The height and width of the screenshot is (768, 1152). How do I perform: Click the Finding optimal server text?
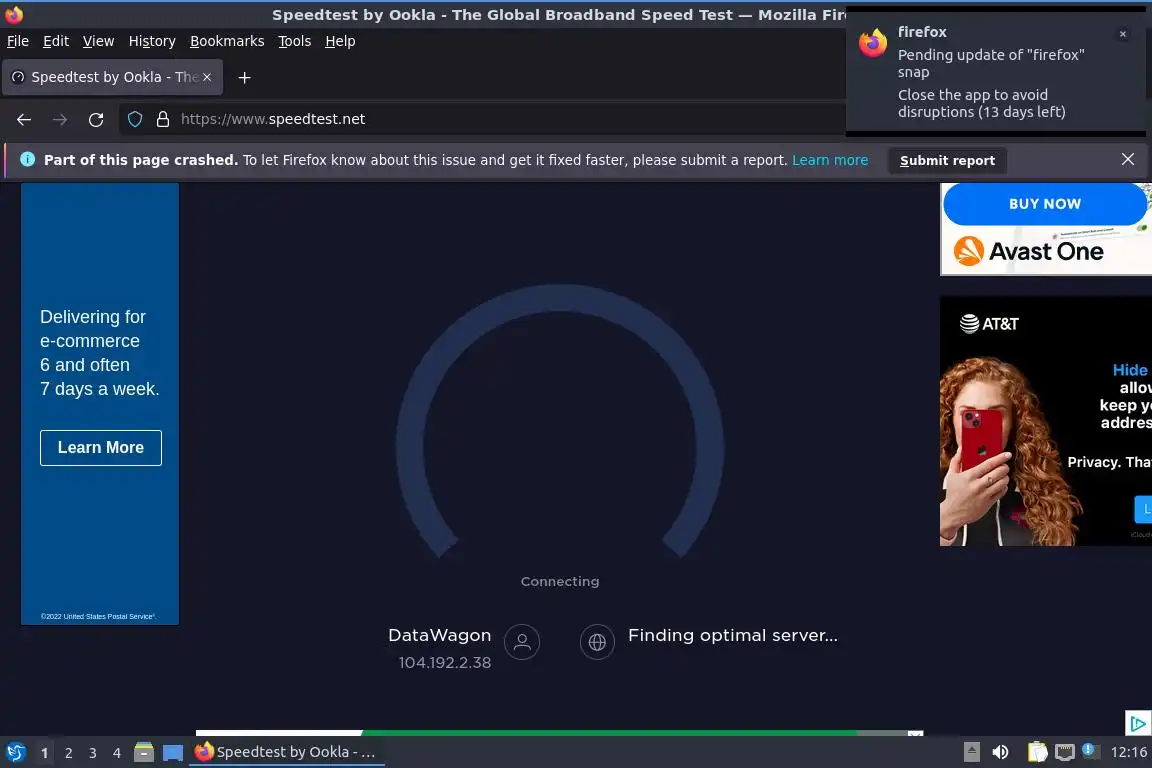[x=732, y=636]
